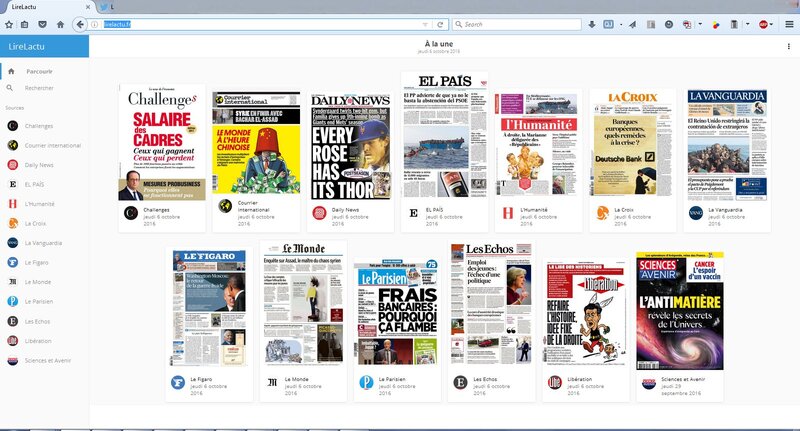
Task: Click the Adblock Plus ABP icon
Action: tap(763, 24)
